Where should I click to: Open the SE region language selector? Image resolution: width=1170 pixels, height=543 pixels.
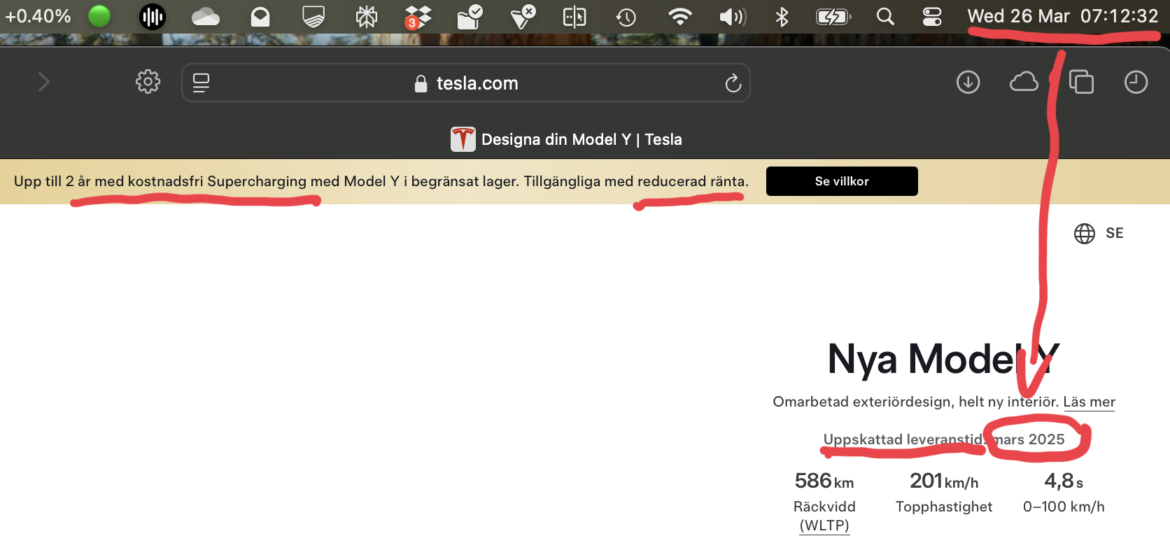tap(1098, 233)
